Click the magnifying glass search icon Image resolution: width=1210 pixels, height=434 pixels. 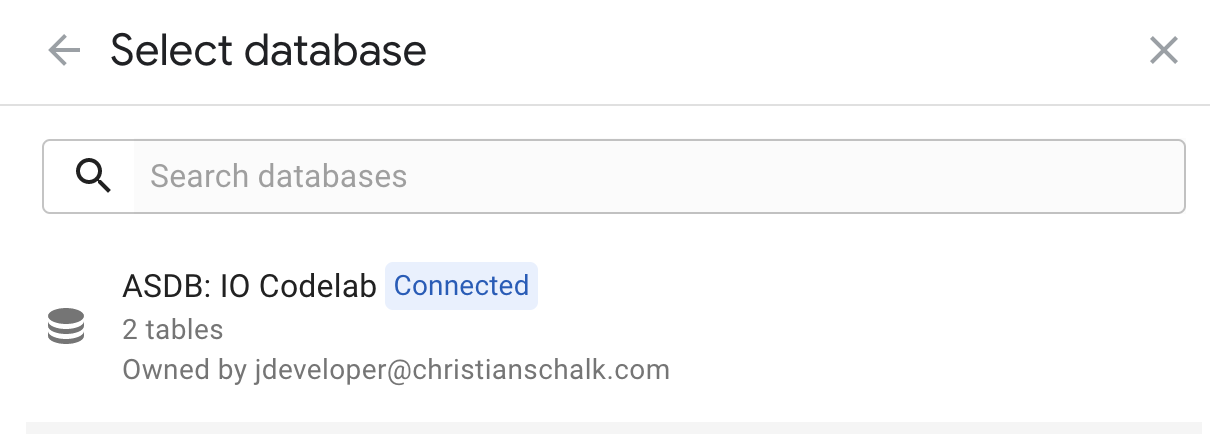pos(93,176)
